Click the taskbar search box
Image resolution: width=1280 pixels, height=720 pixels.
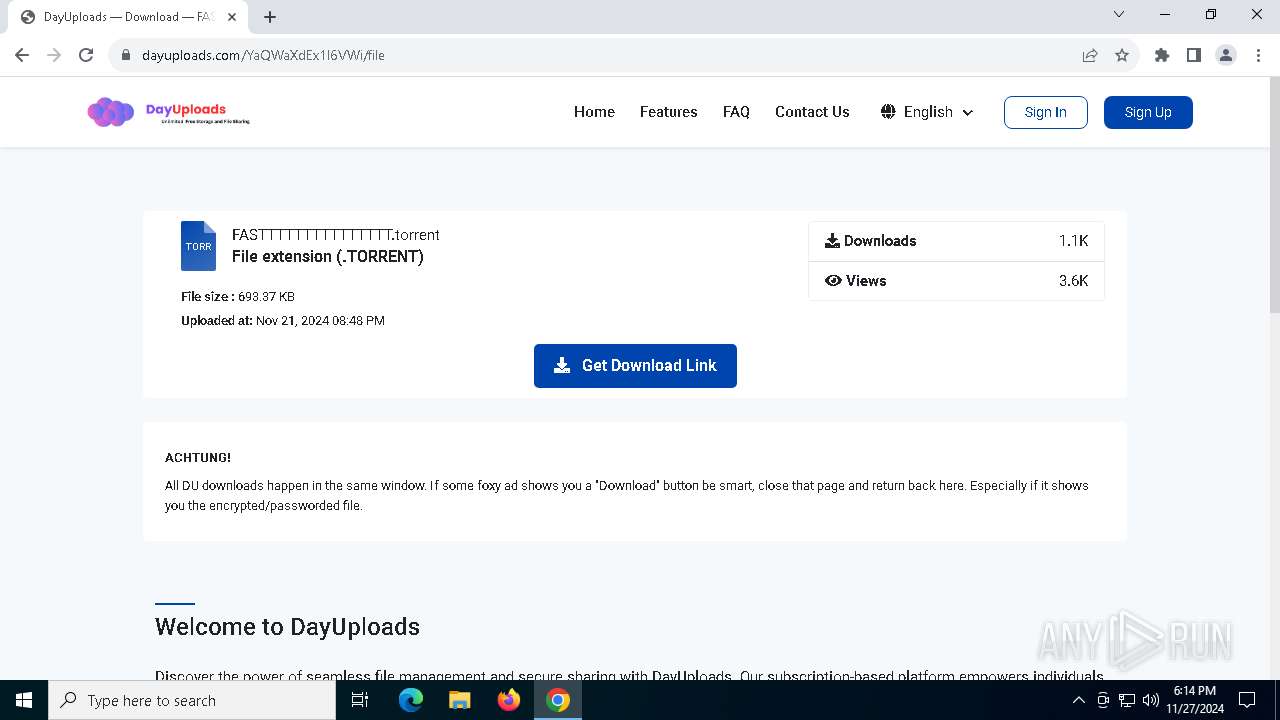(192, 700)
